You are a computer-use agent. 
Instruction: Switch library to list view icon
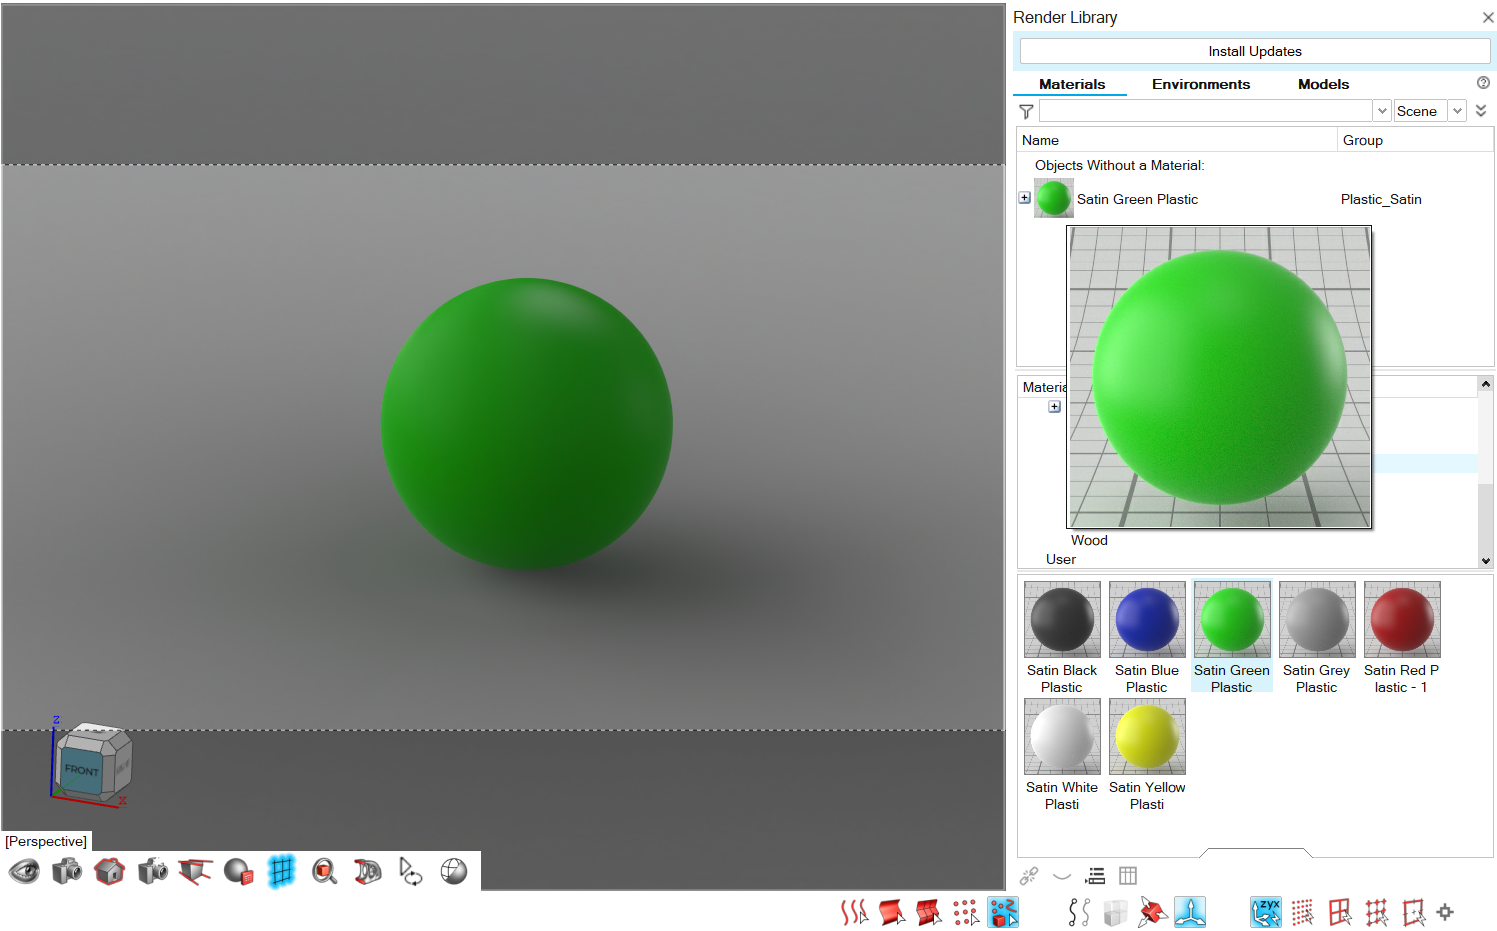(1096, 876)
